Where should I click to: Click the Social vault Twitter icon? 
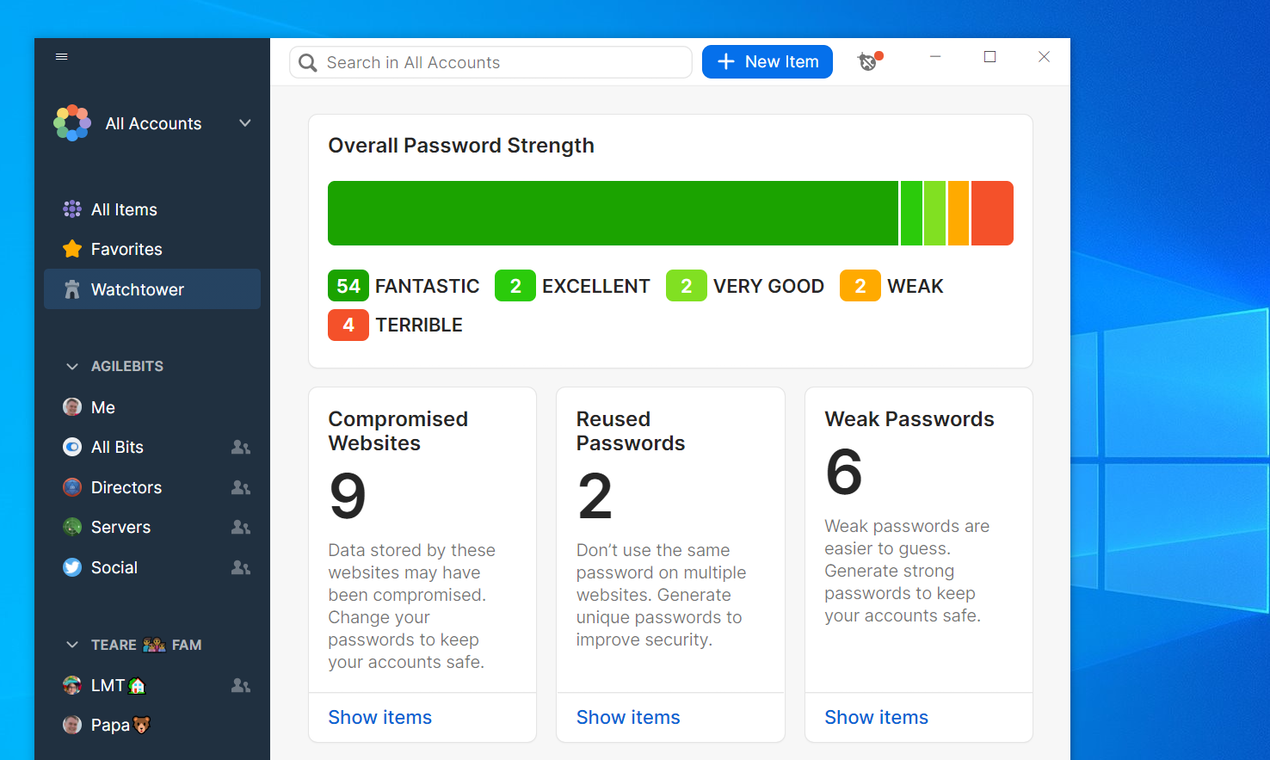click(x=72, y=567)
